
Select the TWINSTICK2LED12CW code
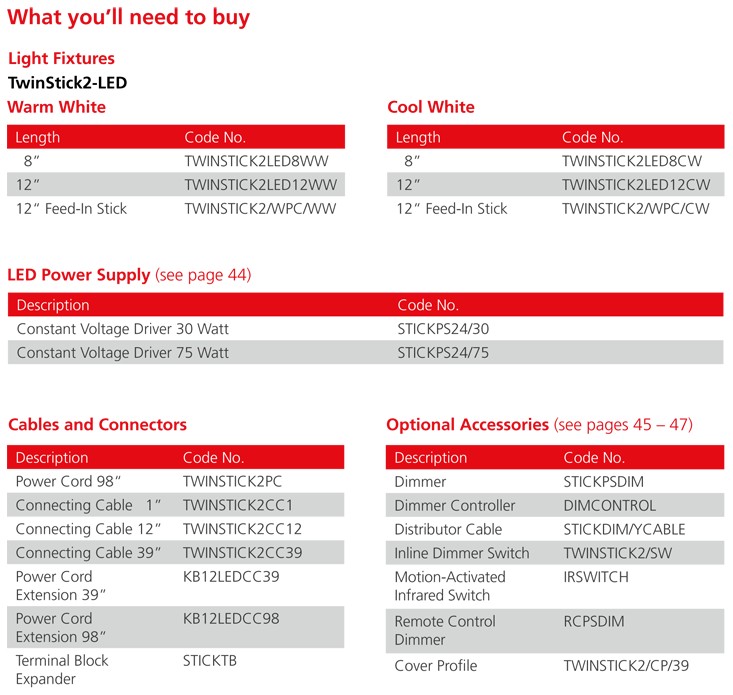636,185
